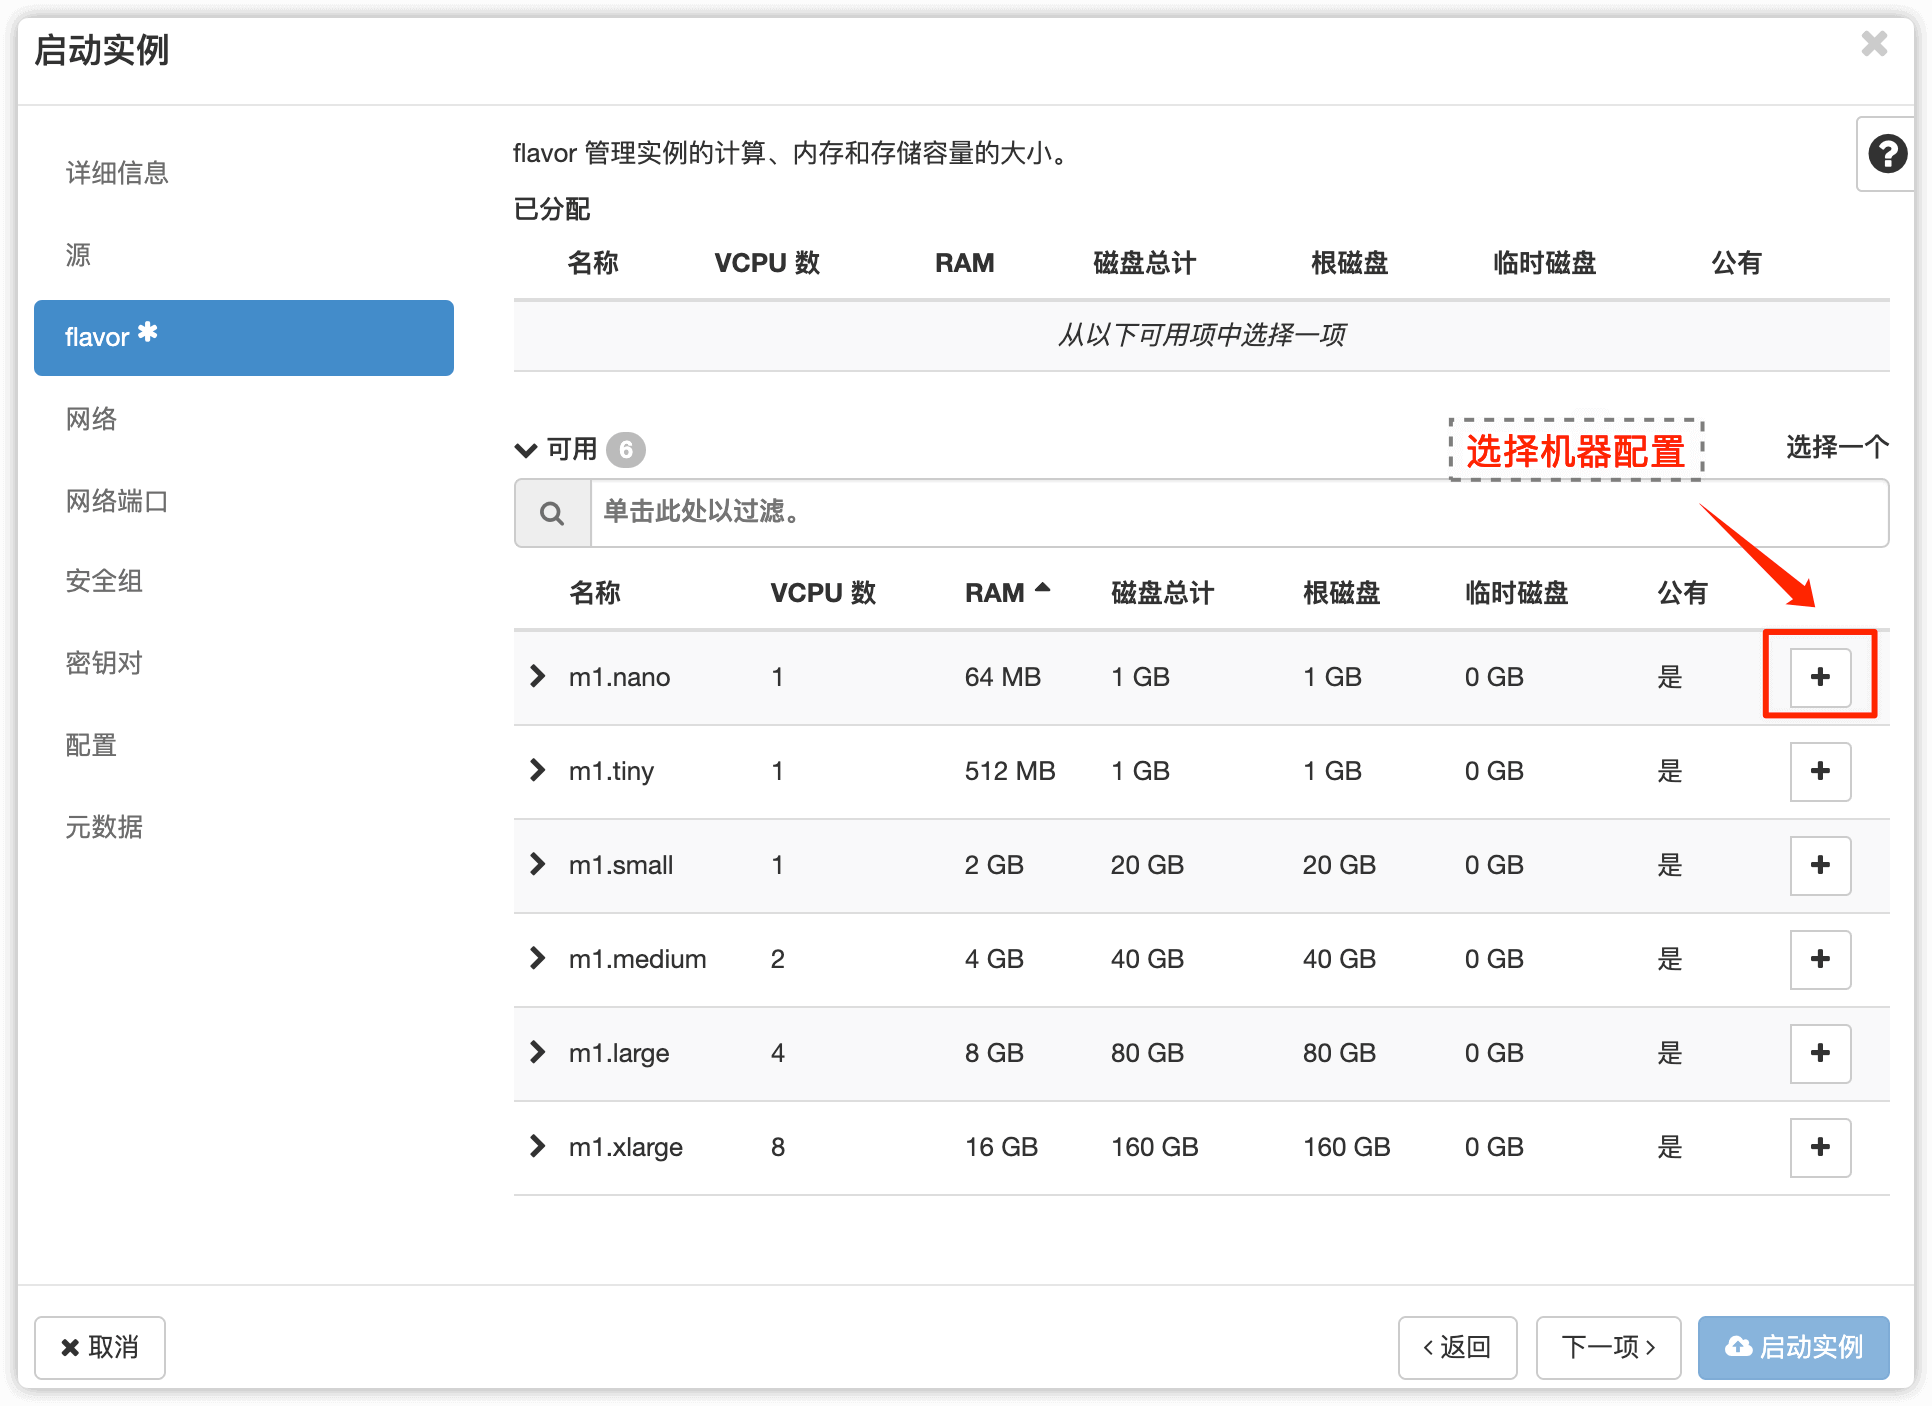The height and width of the screenshot is (1406, 1932).
Task: Add the m1.xlarge flavor with plus button
Action: [1819, 1147]
